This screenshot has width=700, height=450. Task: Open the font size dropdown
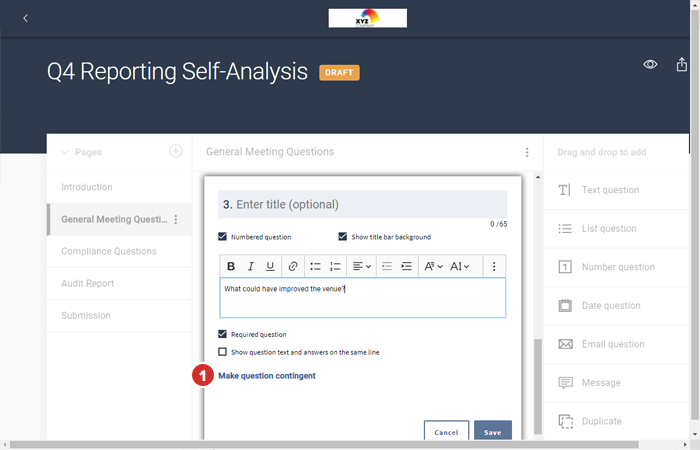(x=460, y=266)
